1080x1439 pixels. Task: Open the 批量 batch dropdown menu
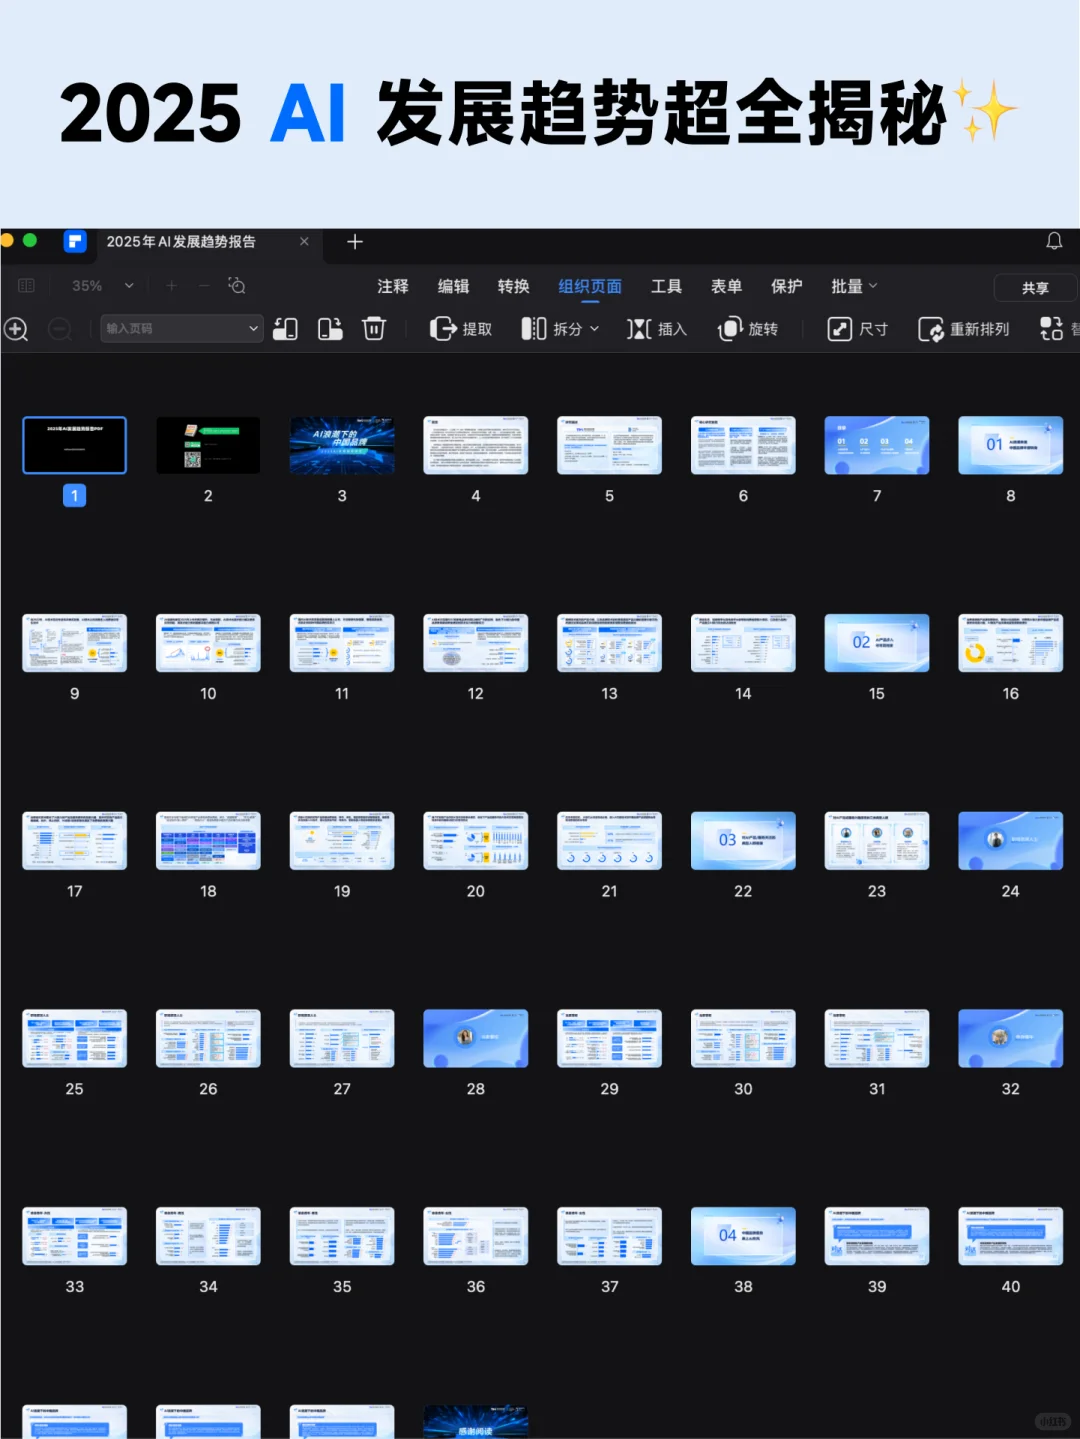(854, 286)
